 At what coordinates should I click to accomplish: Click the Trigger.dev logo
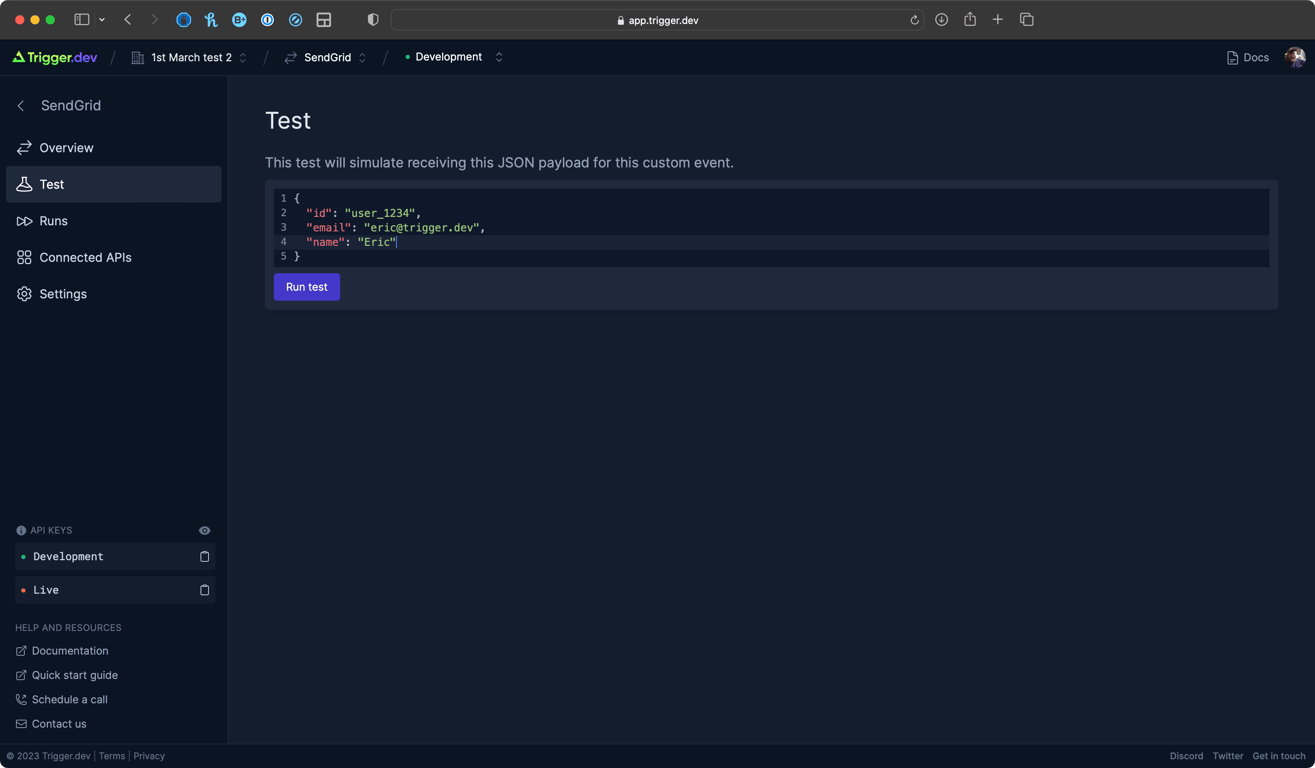point(55,57)
